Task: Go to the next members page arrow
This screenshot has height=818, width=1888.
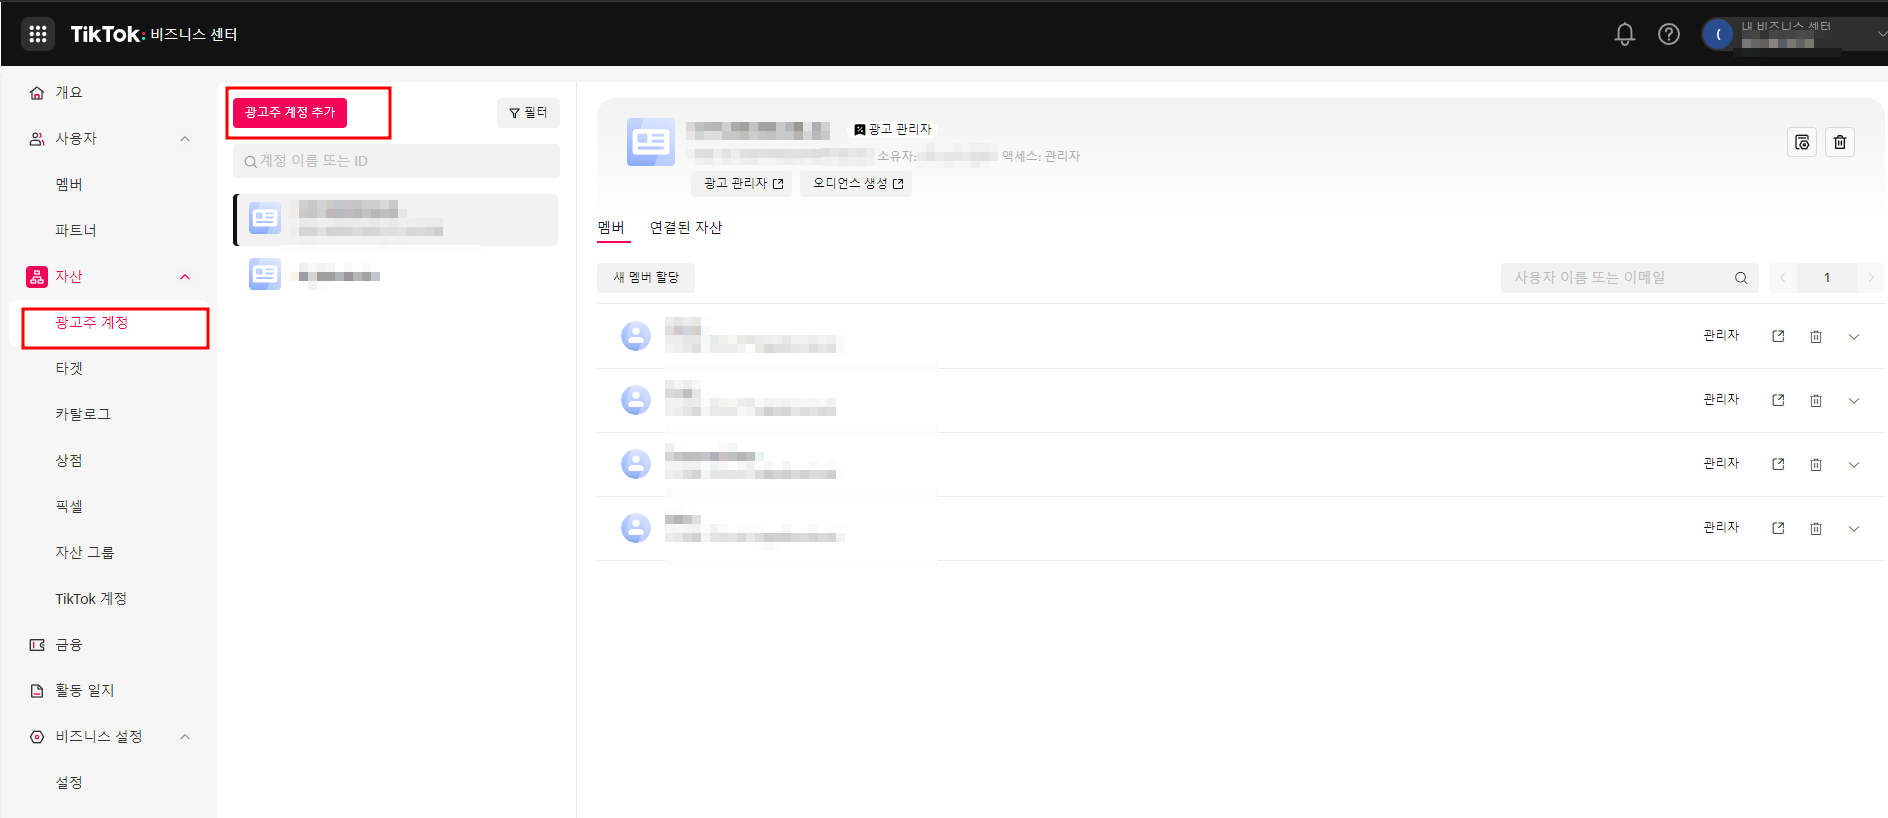Action: pyautogui.click(x=1871, y=278)
